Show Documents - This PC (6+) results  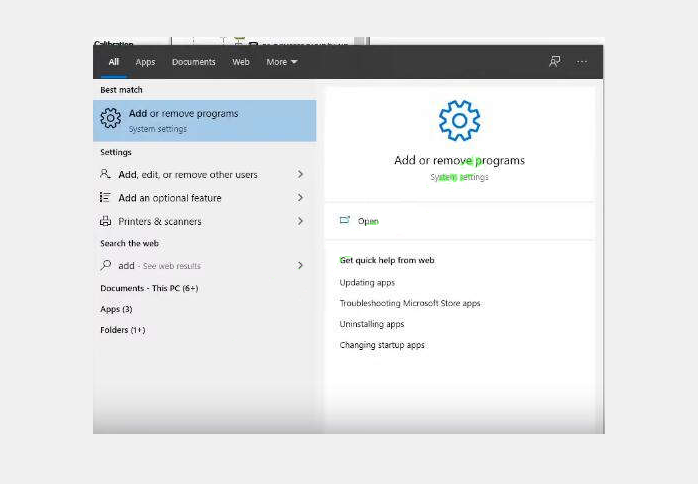click(x=149, y=288)
